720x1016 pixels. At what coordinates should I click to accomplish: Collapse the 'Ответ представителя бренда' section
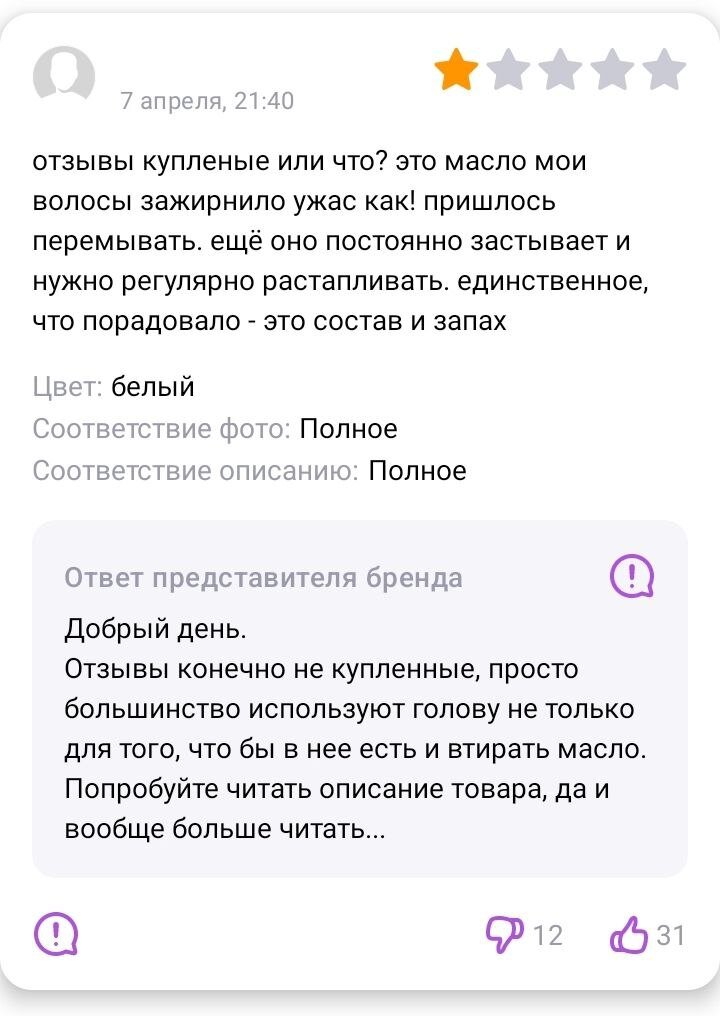point(264,578)
